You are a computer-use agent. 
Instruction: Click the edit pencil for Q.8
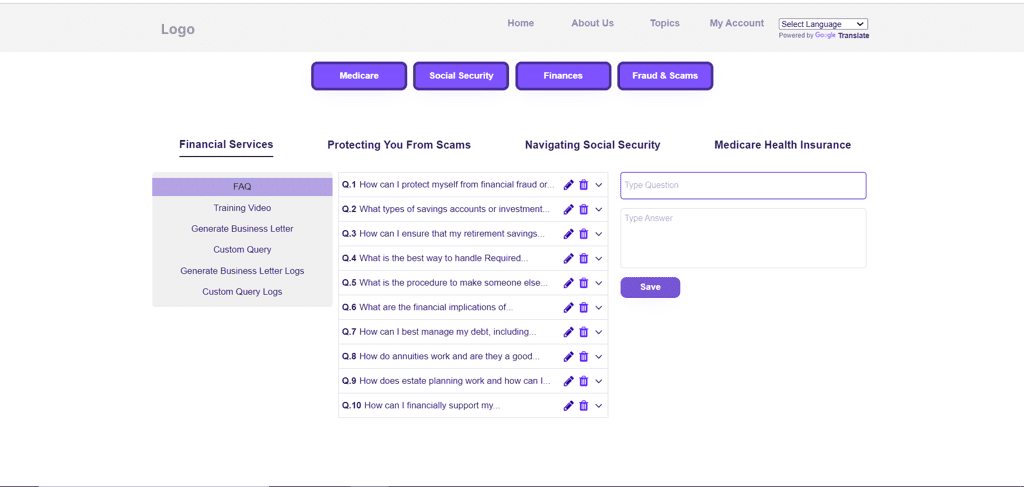(x=569, y=357)
